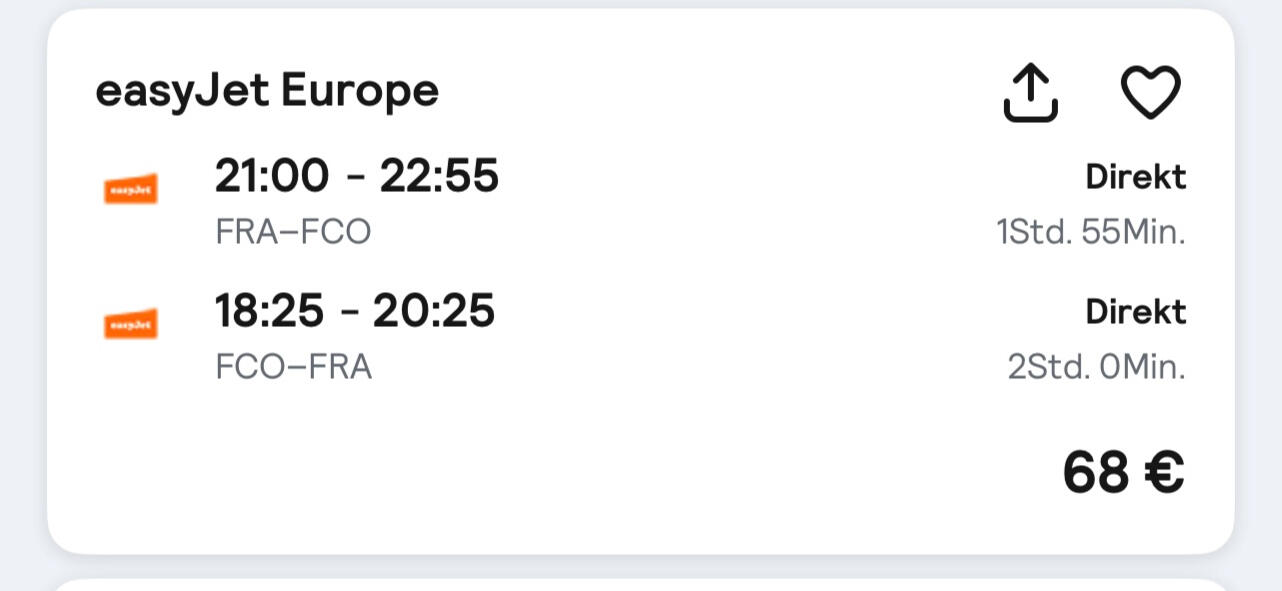
Task: Click the 20:25 return arrival time
Action: coord(434,311)
